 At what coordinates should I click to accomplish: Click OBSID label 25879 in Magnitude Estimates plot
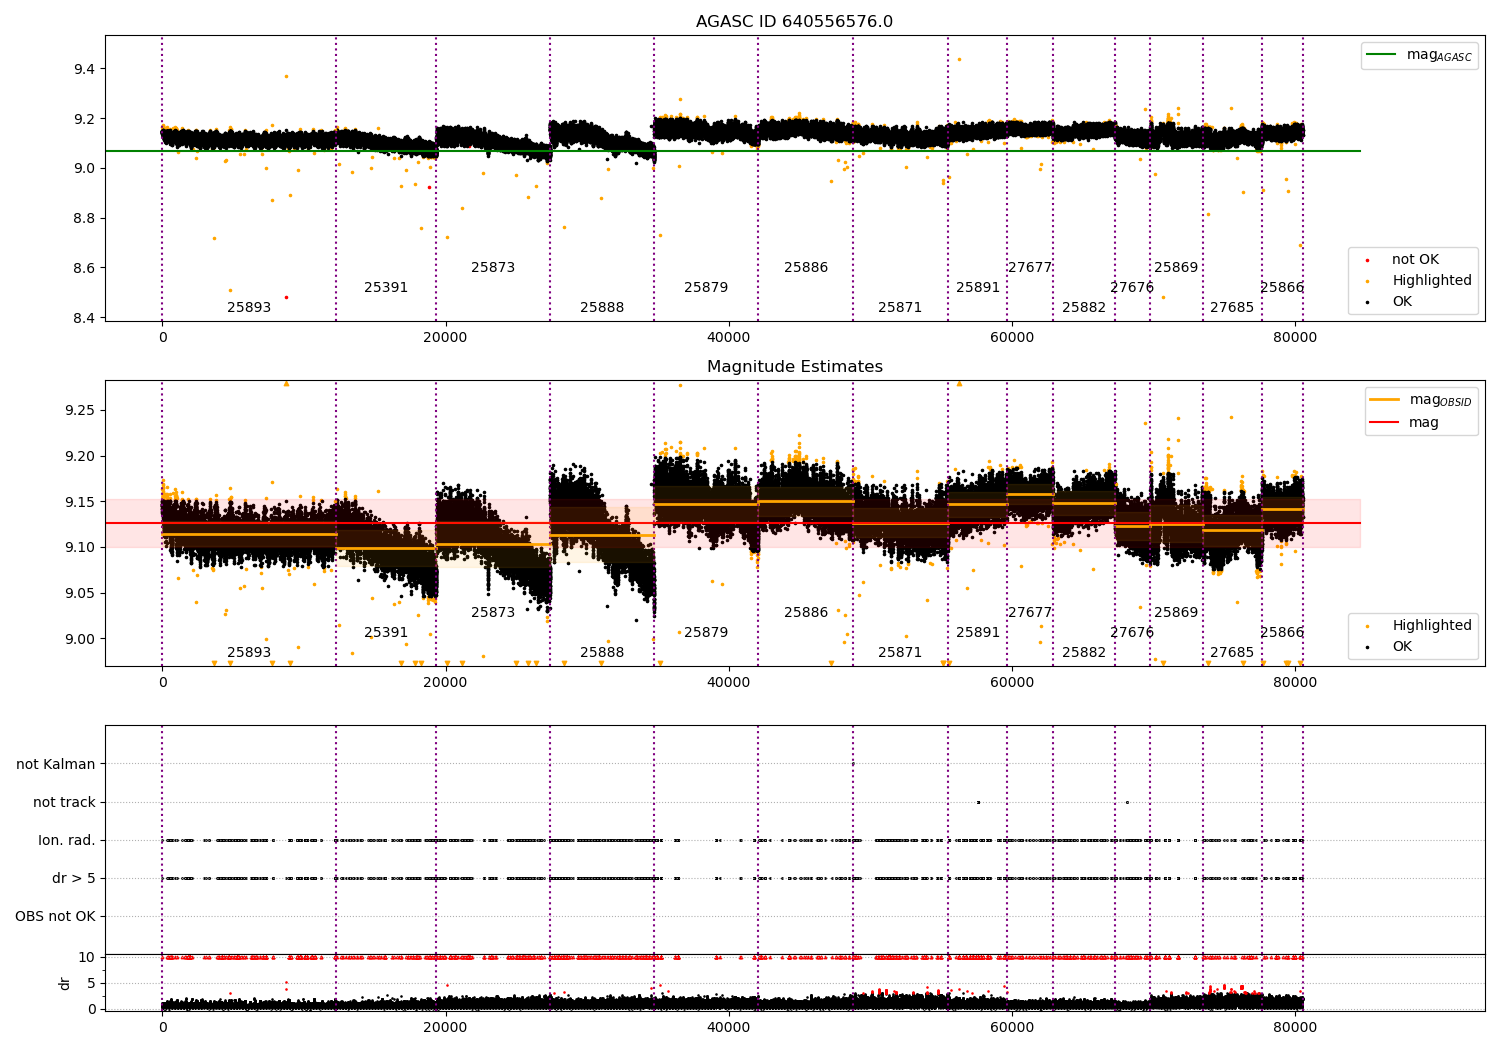pos(706,633)
